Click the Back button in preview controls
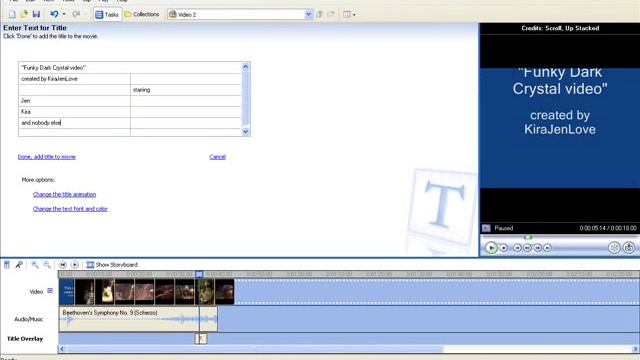 (517, 248)
